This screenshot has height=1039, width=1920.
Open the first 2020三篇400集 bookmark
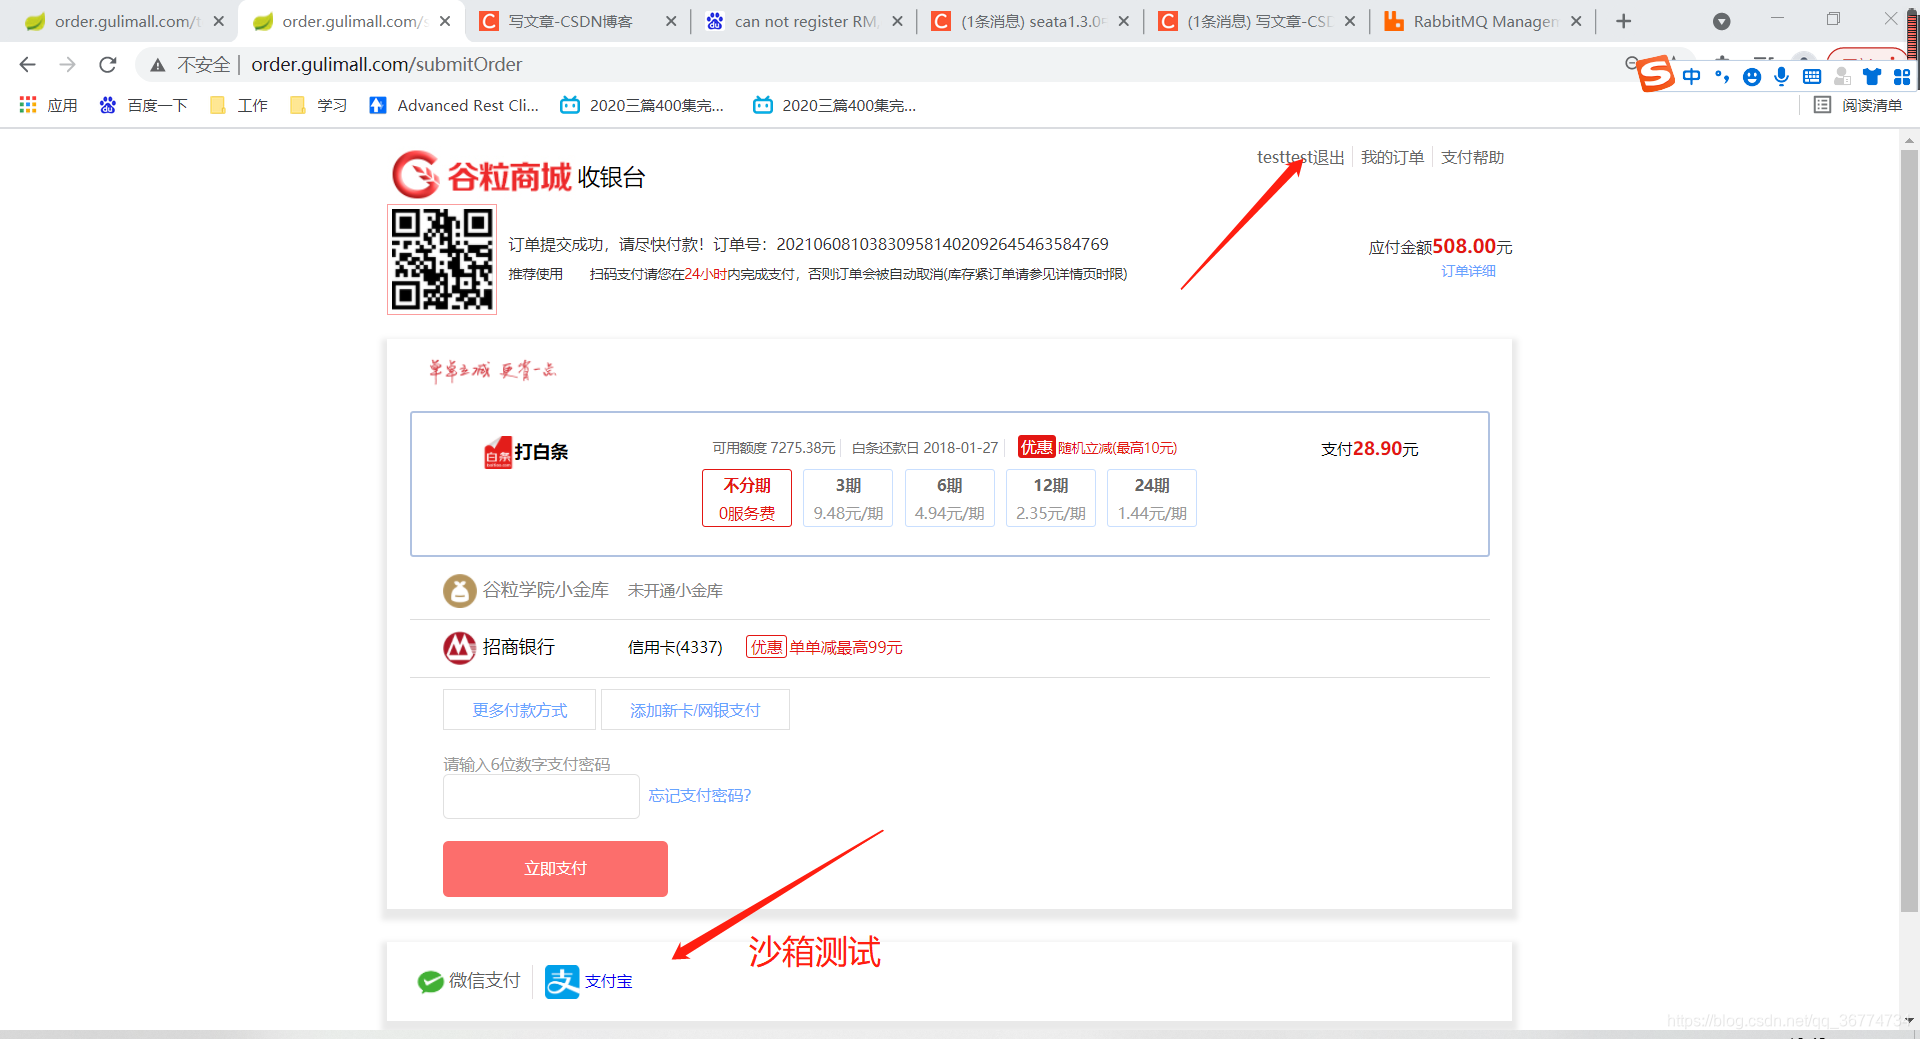[642, 105]
